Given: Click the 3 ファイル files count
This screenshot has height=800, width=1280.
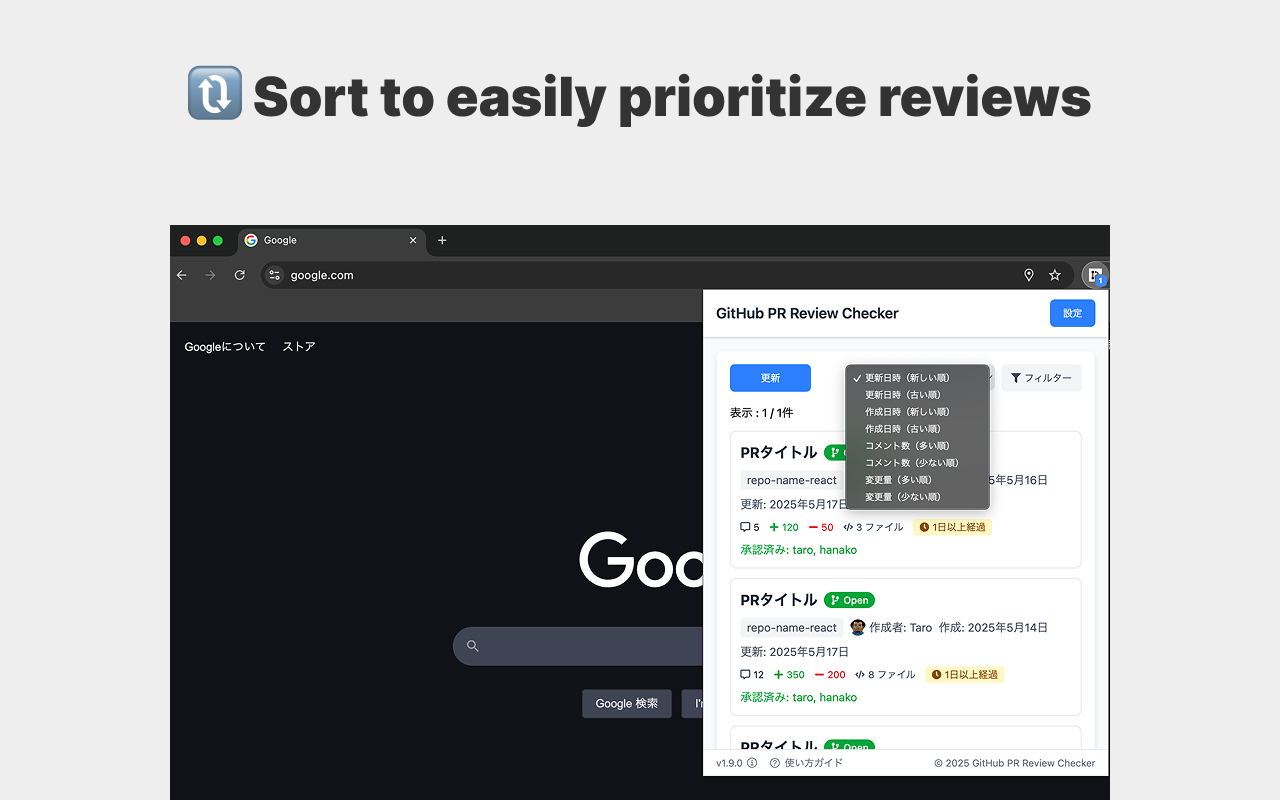Looking at the screenshot, I should (x=873, y=527).
